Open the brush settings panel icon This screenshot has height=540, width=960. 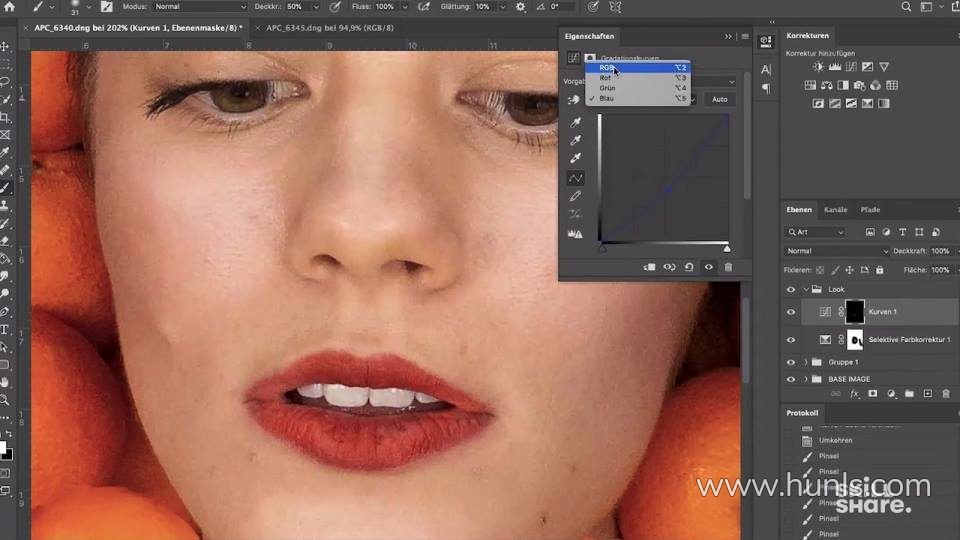click(x=107, y=7)
